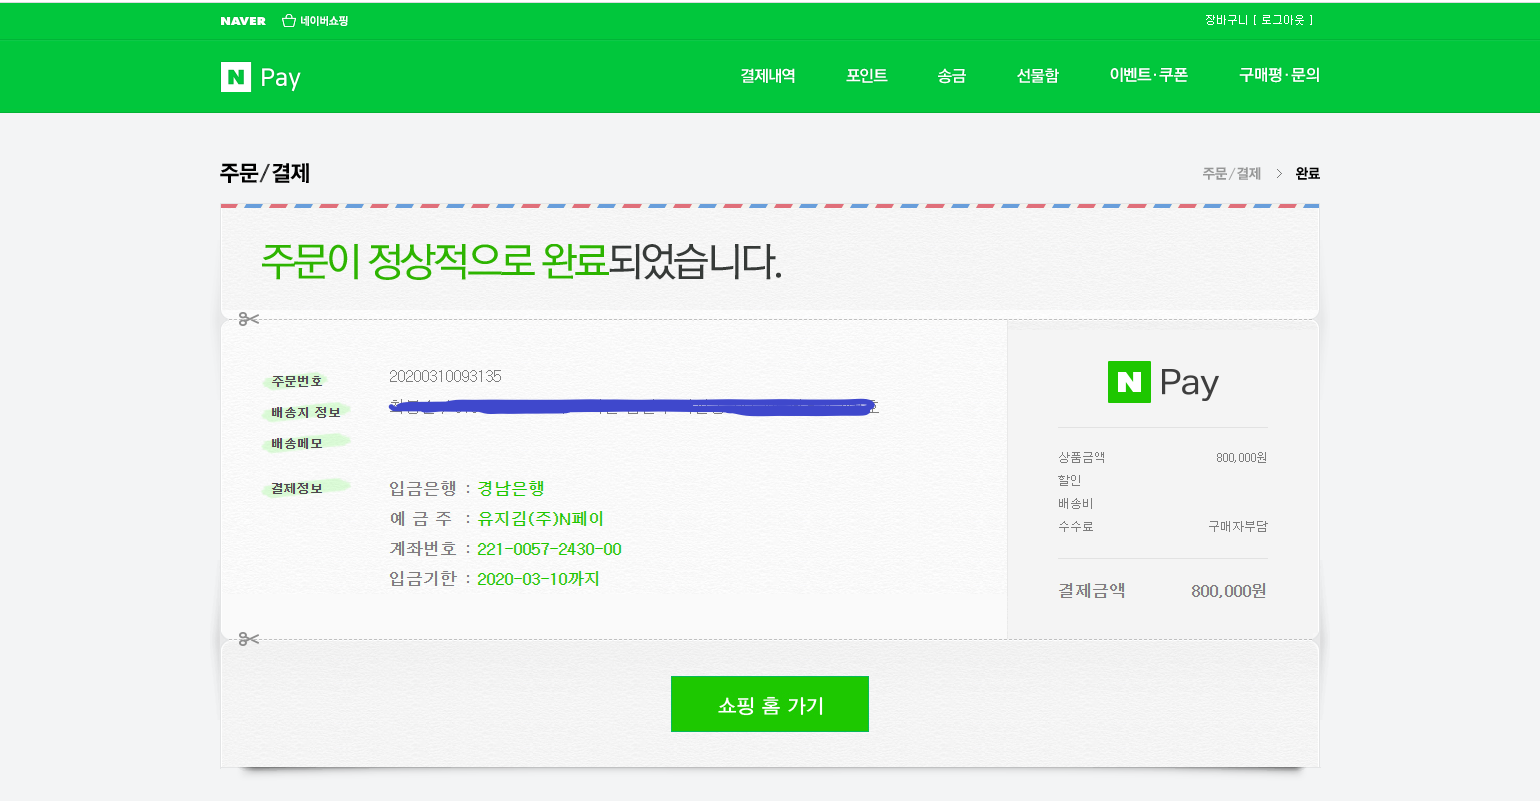Select deposit deadline 2020-03-10까지
Screen dimensions: 1540x801
coord(538,579)
